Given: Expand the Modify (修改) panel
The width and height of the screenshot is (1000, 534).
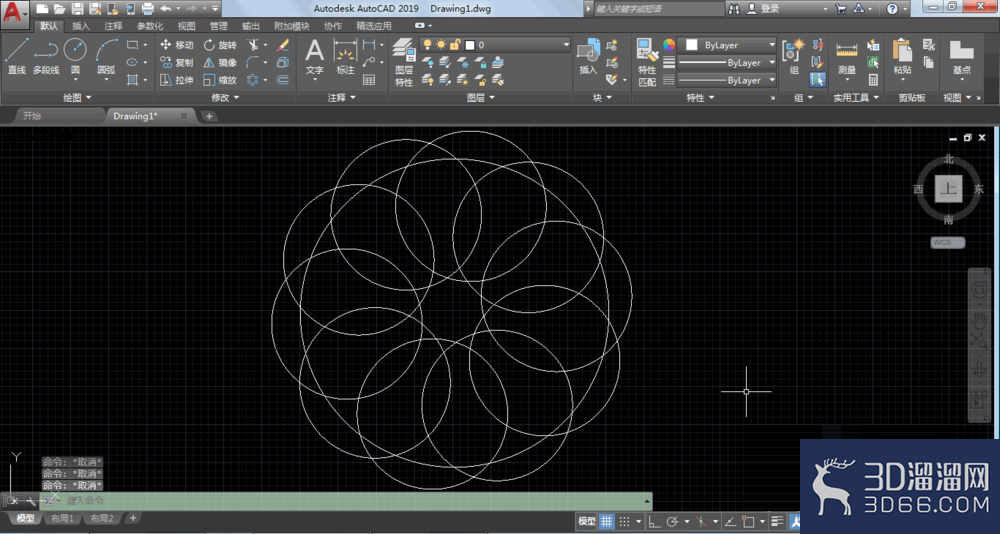Looking at the screenshot, I should pos(225,98).
